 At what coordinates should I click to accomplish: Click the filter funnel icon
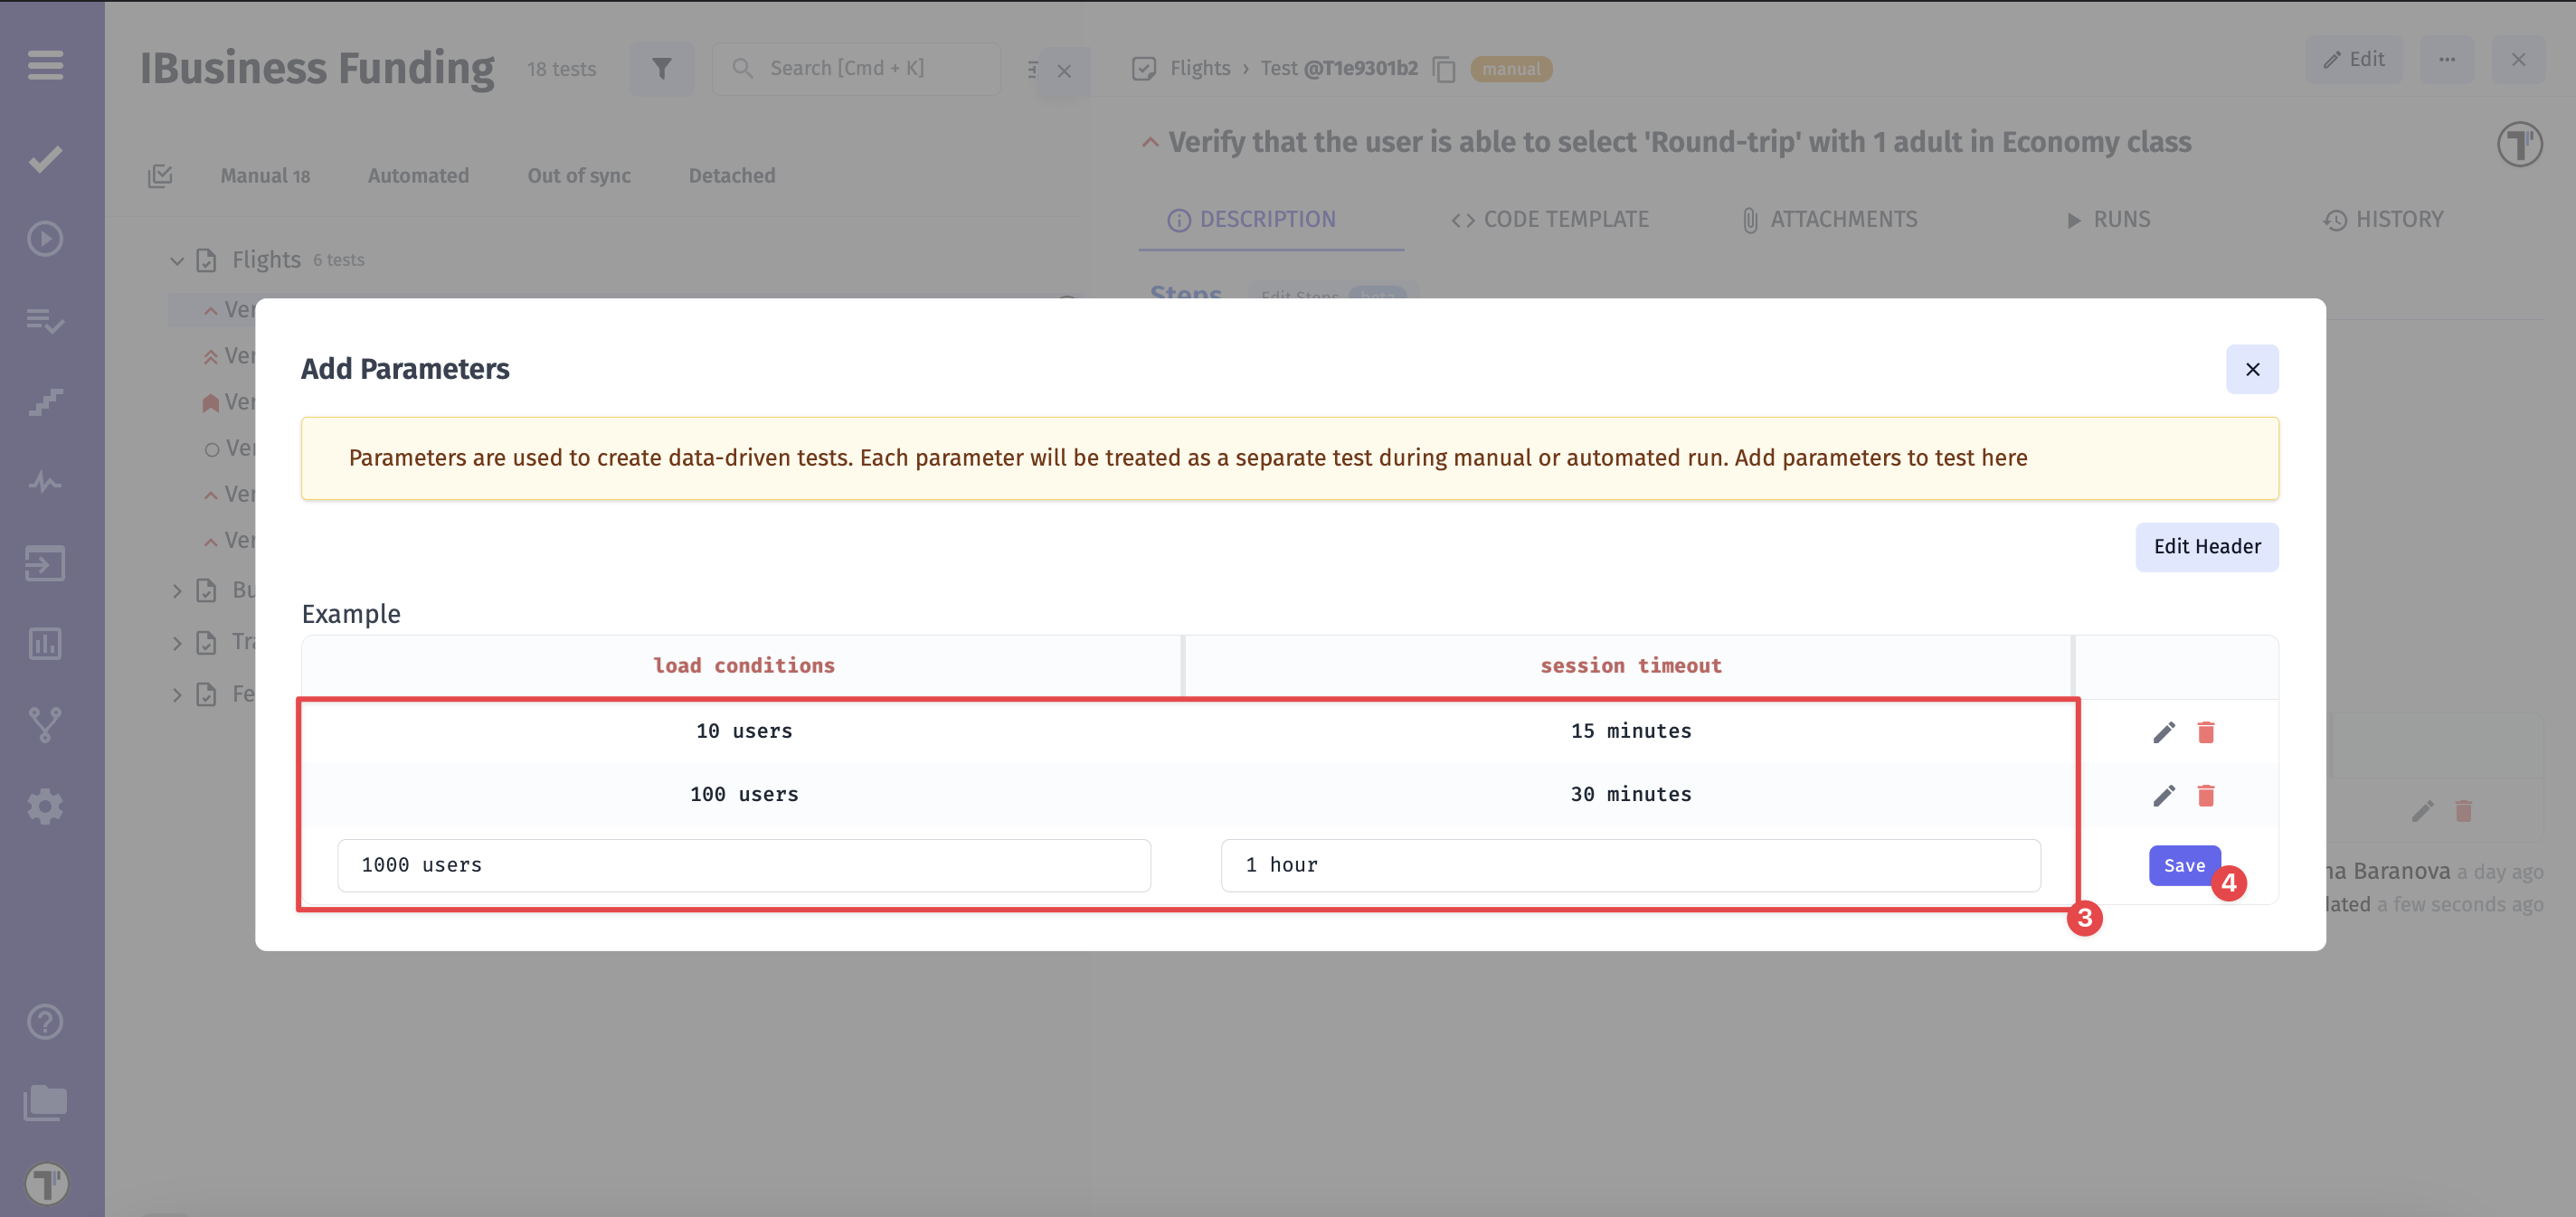(x=661, y=68)
